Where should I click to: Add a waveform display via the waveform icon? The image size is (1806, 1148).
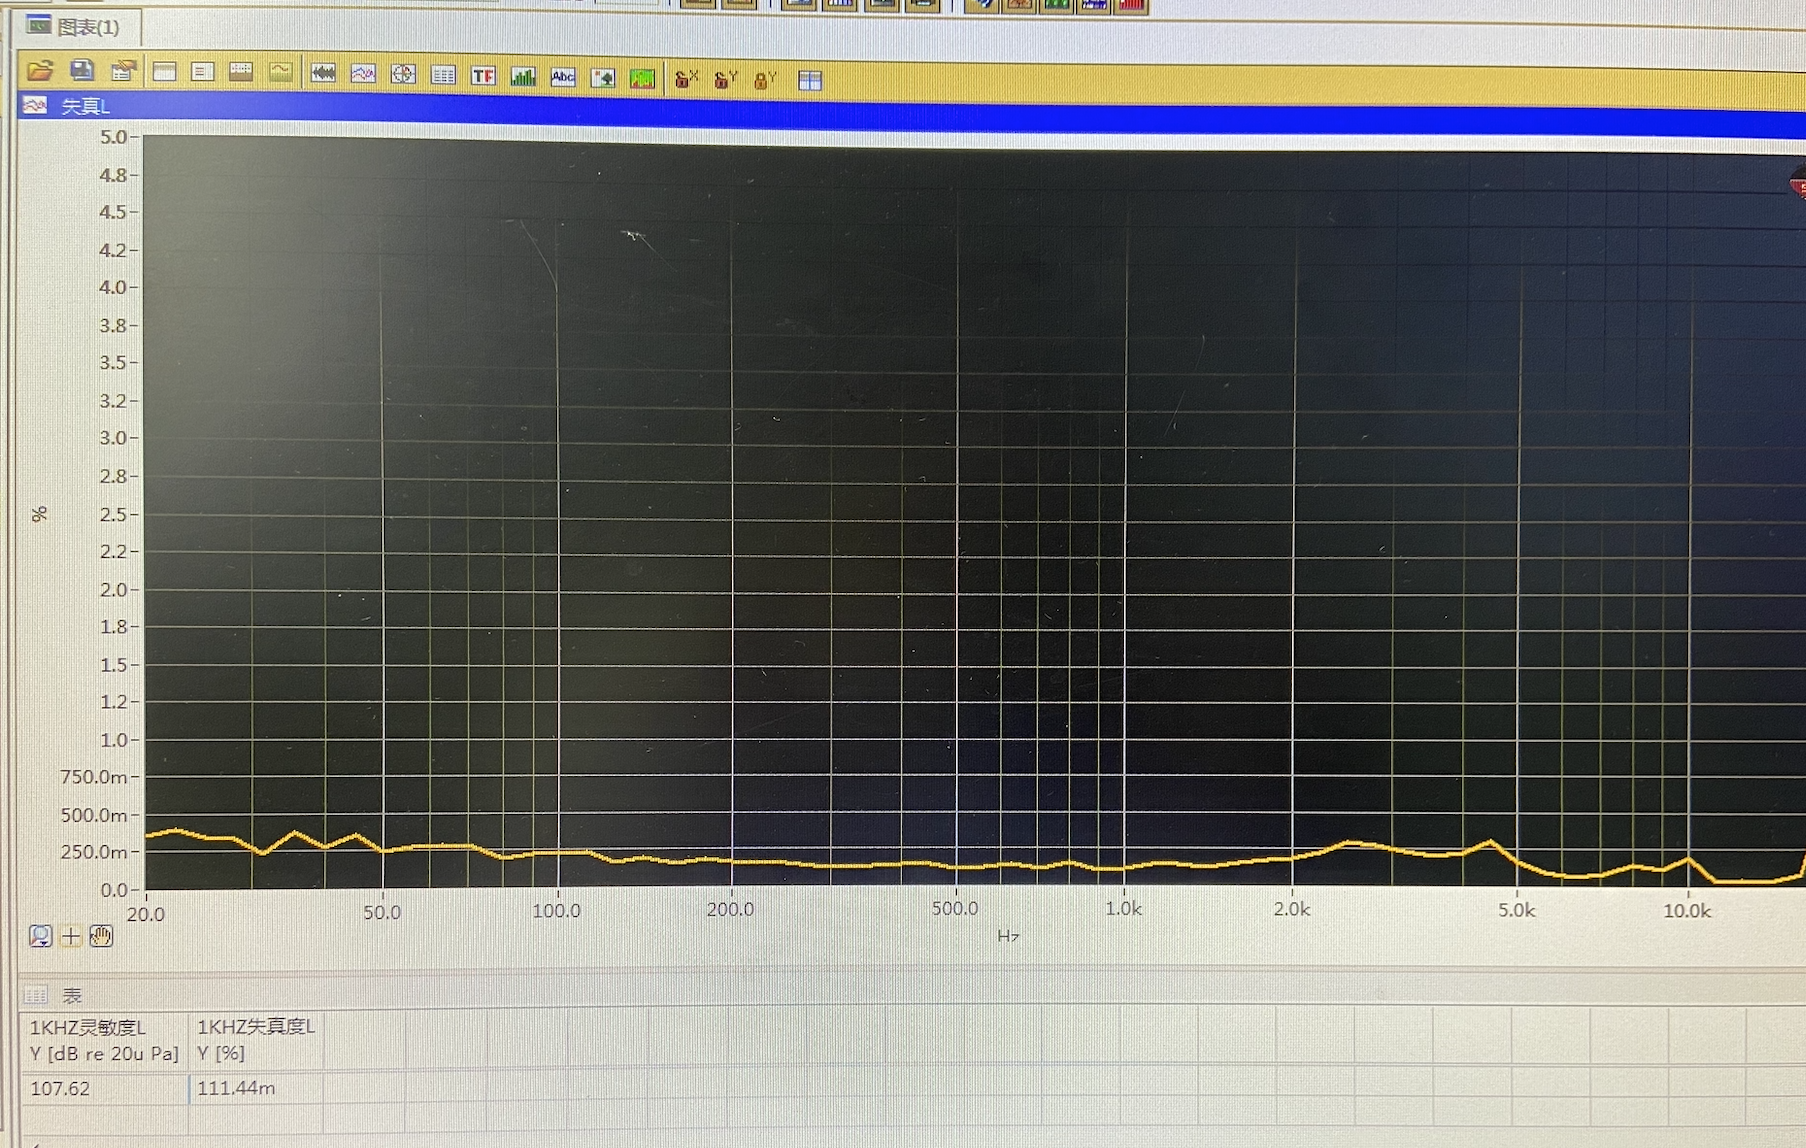tap(323, 73)
